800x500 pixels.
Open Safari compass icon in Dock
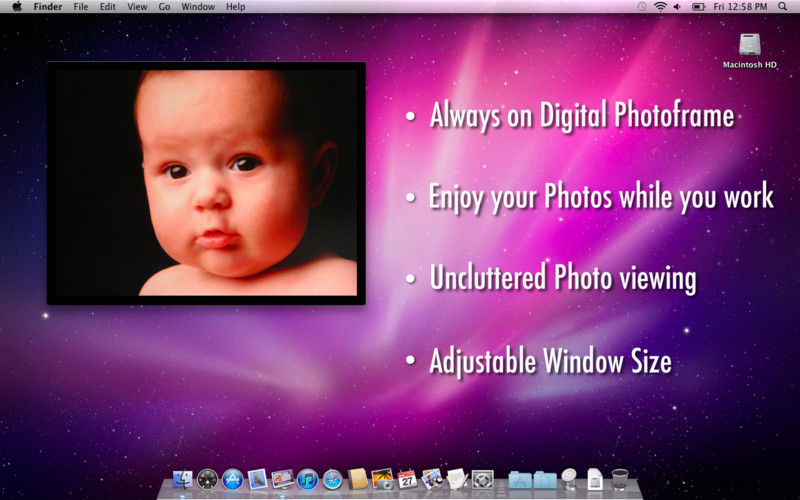333,480
